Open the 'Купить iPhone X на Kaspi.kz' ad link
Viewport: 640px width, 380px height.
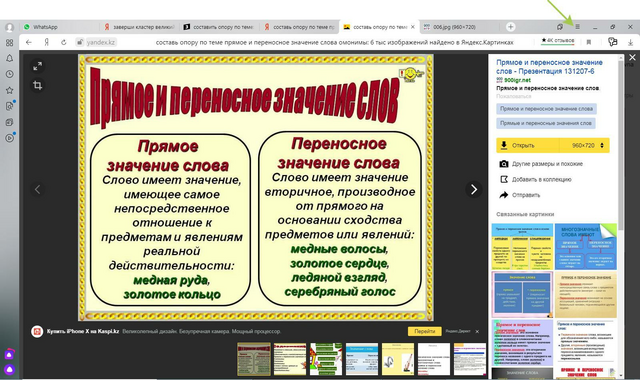point(82,331)
